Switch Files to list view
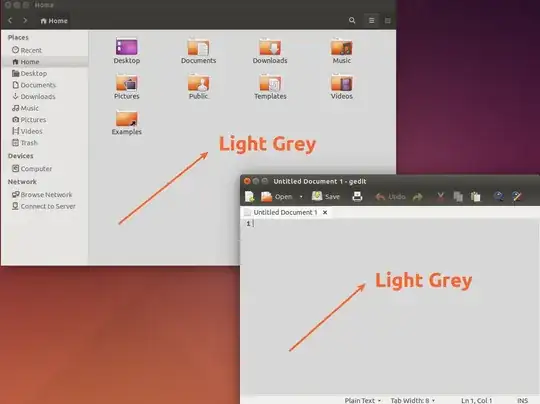Viewport: 540px width, 404px height. (372, 21)
